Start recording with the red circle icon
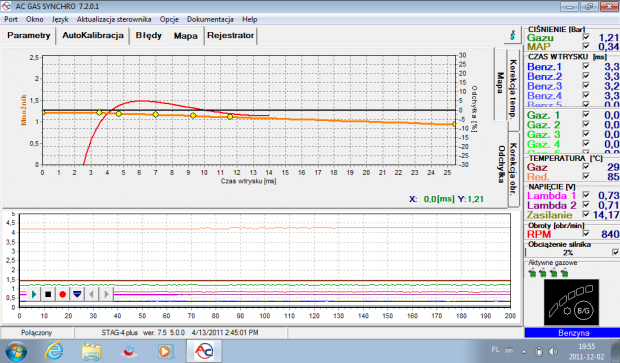Viewport: 620px width, 363px height. [x=62, y=294]
